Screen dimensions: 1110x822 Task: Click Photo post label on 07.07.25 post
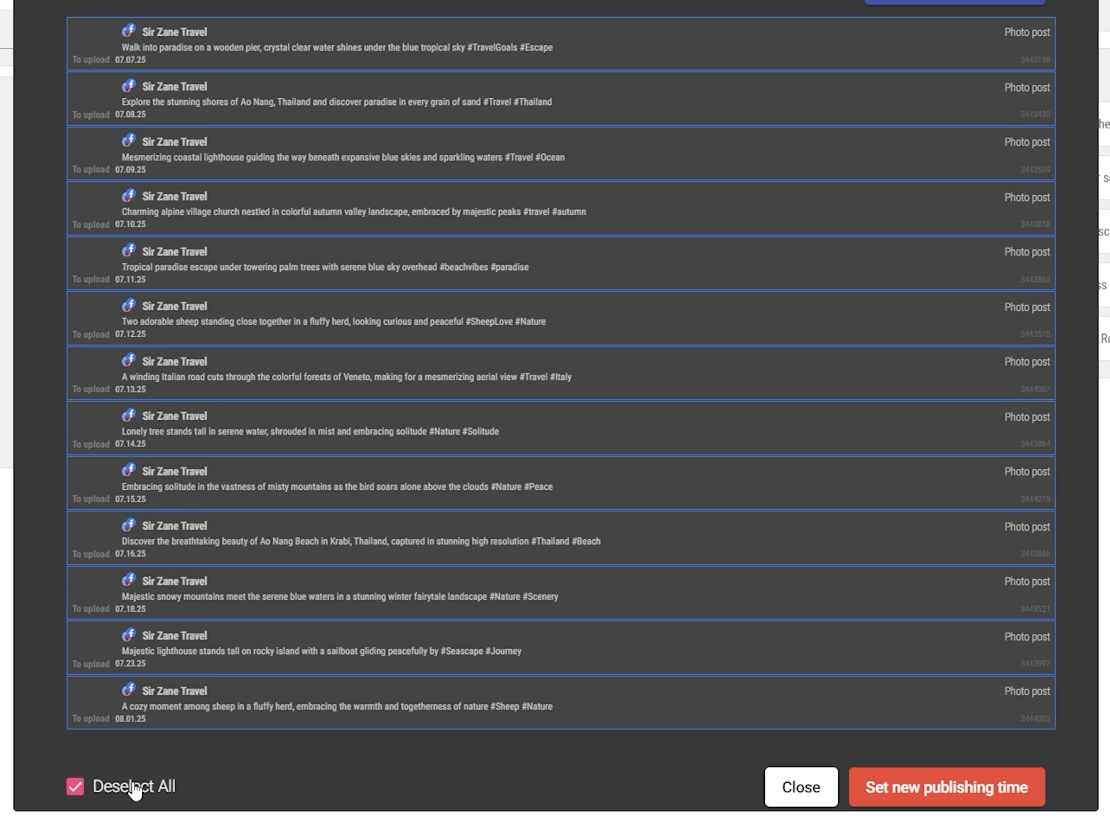pos(1026,32)
